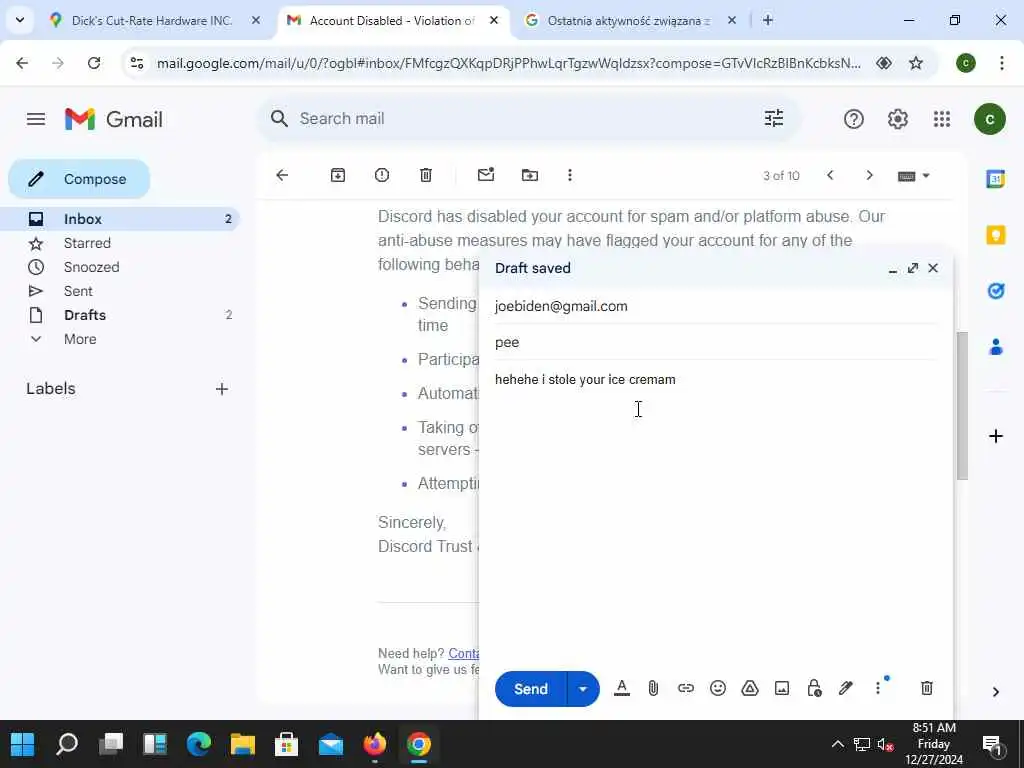Show search options filter icon
The image size is (1024, 768).
774,118
